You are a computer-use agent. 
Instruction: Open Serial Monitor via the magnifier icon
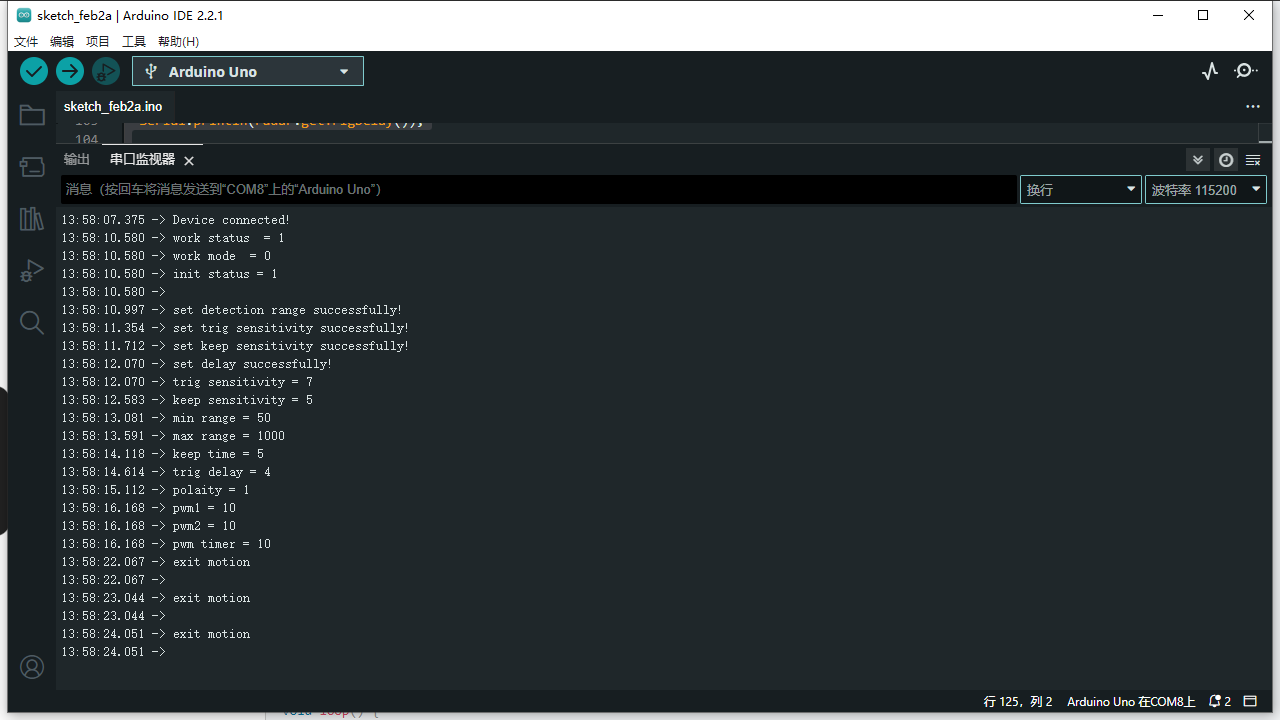[x=1246, y=71]
